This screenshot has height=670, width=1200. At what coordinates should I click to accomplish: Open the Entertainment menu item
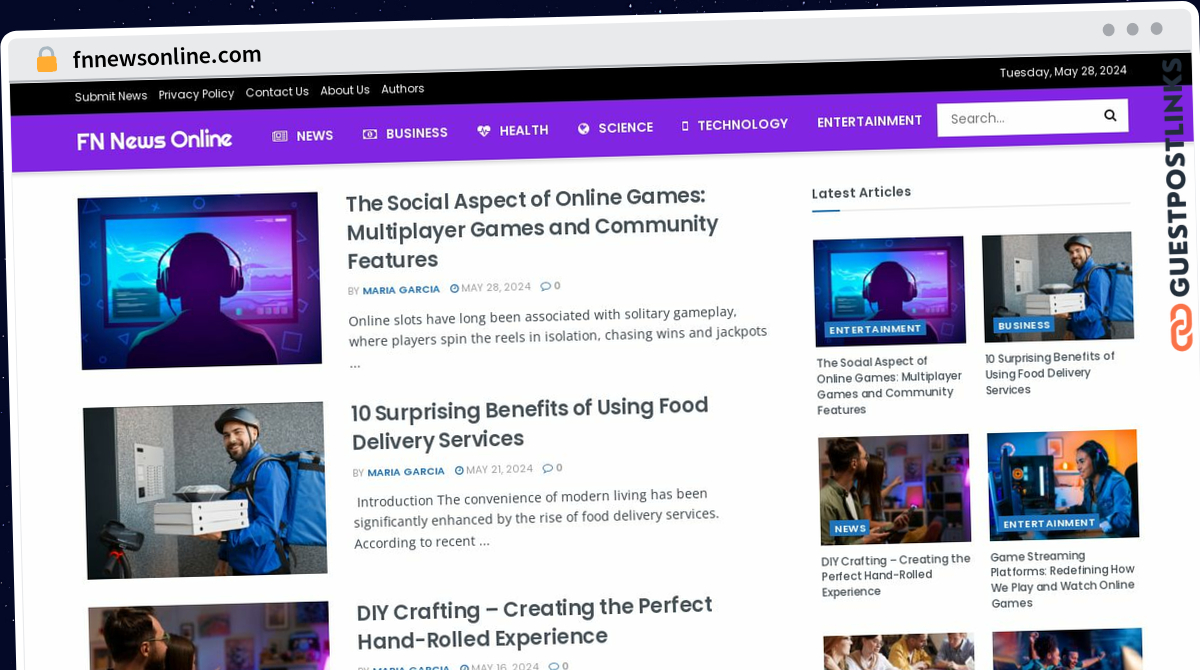pos(869,121)
